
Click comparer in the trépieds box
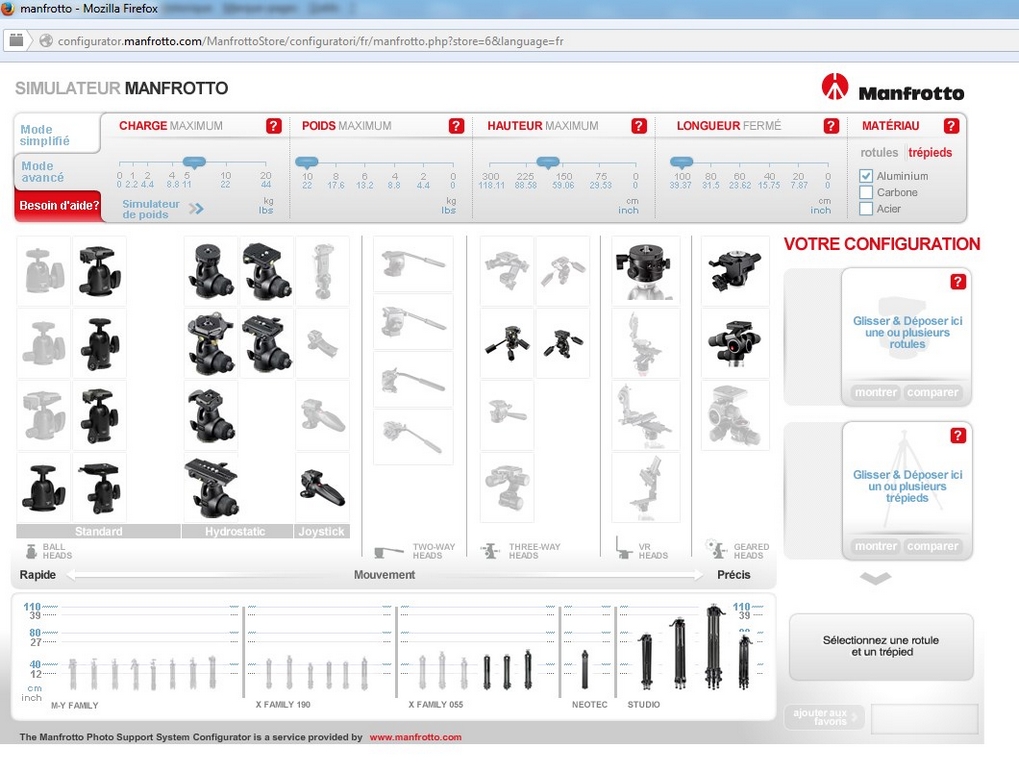[x=933, y=546]
